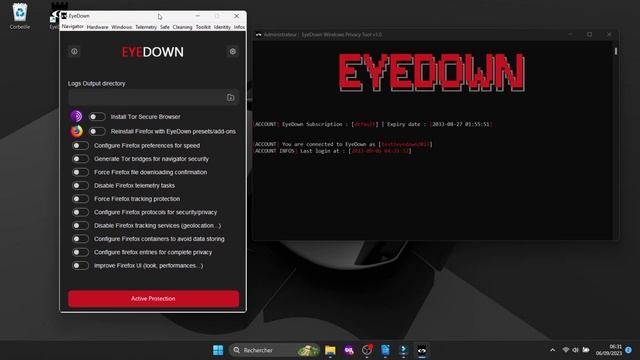Close the EyeDown app window
Screen dimensions: 640x360
click(x=236, y=16)
